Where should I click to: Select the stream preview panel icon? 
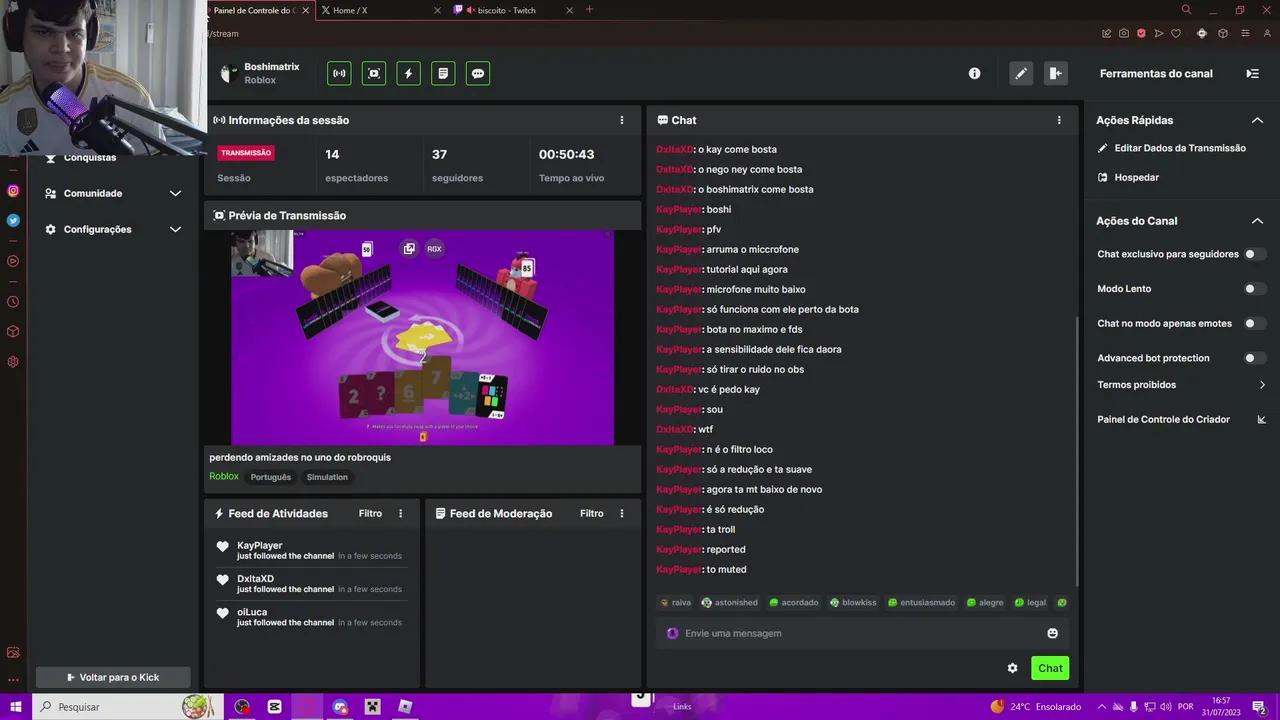[x=373, y=72]
